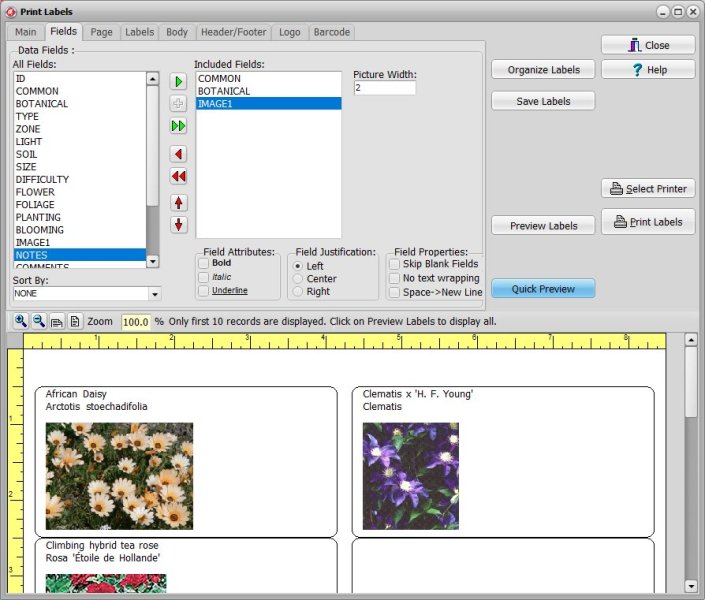Click Quick Preview button
705x600 pixels.
coord(543,289)
